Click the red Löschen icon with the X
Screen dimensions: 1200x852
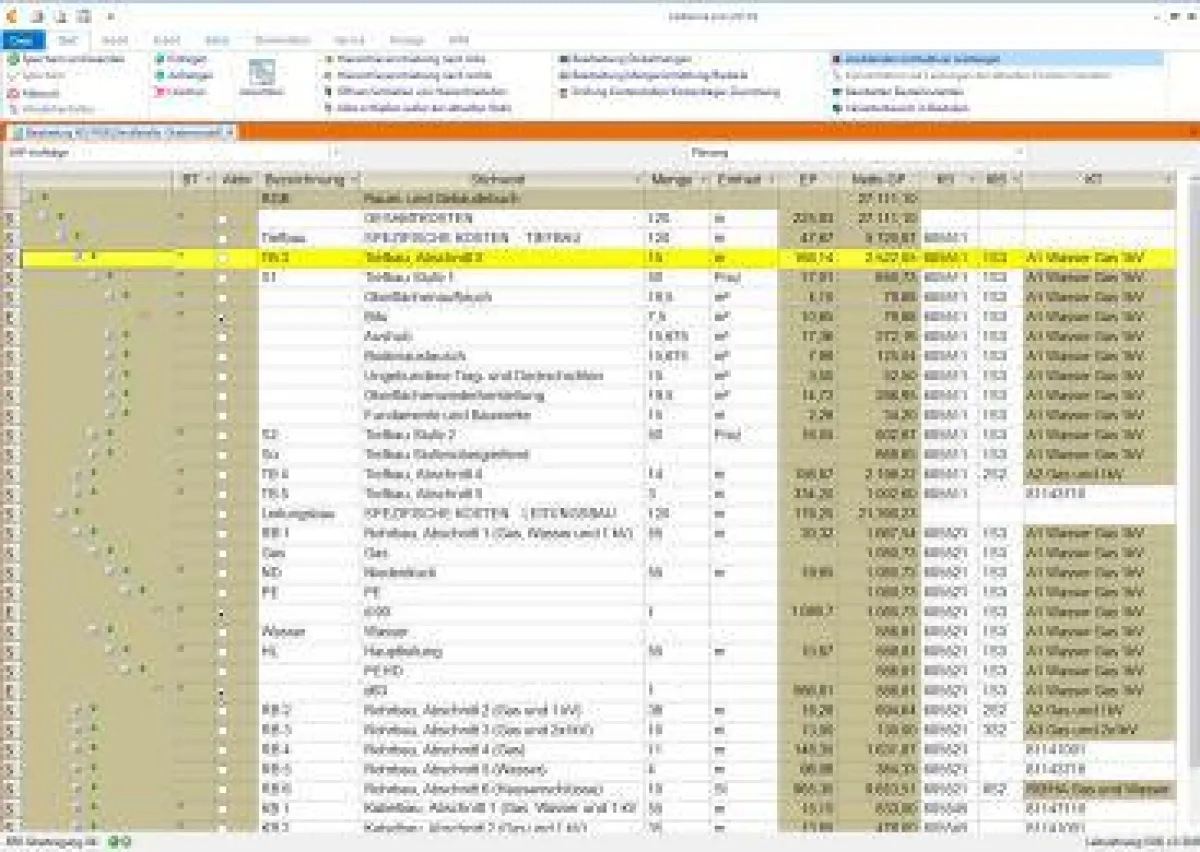tap(158, 91)
